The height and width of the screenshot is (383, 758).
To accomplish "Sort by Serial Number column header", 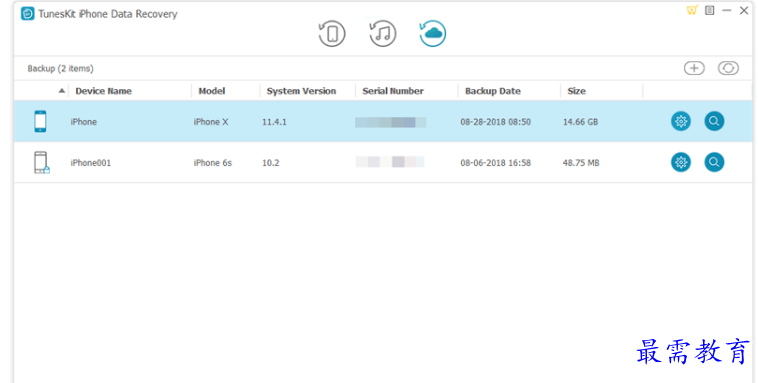I will pos(393,91).
